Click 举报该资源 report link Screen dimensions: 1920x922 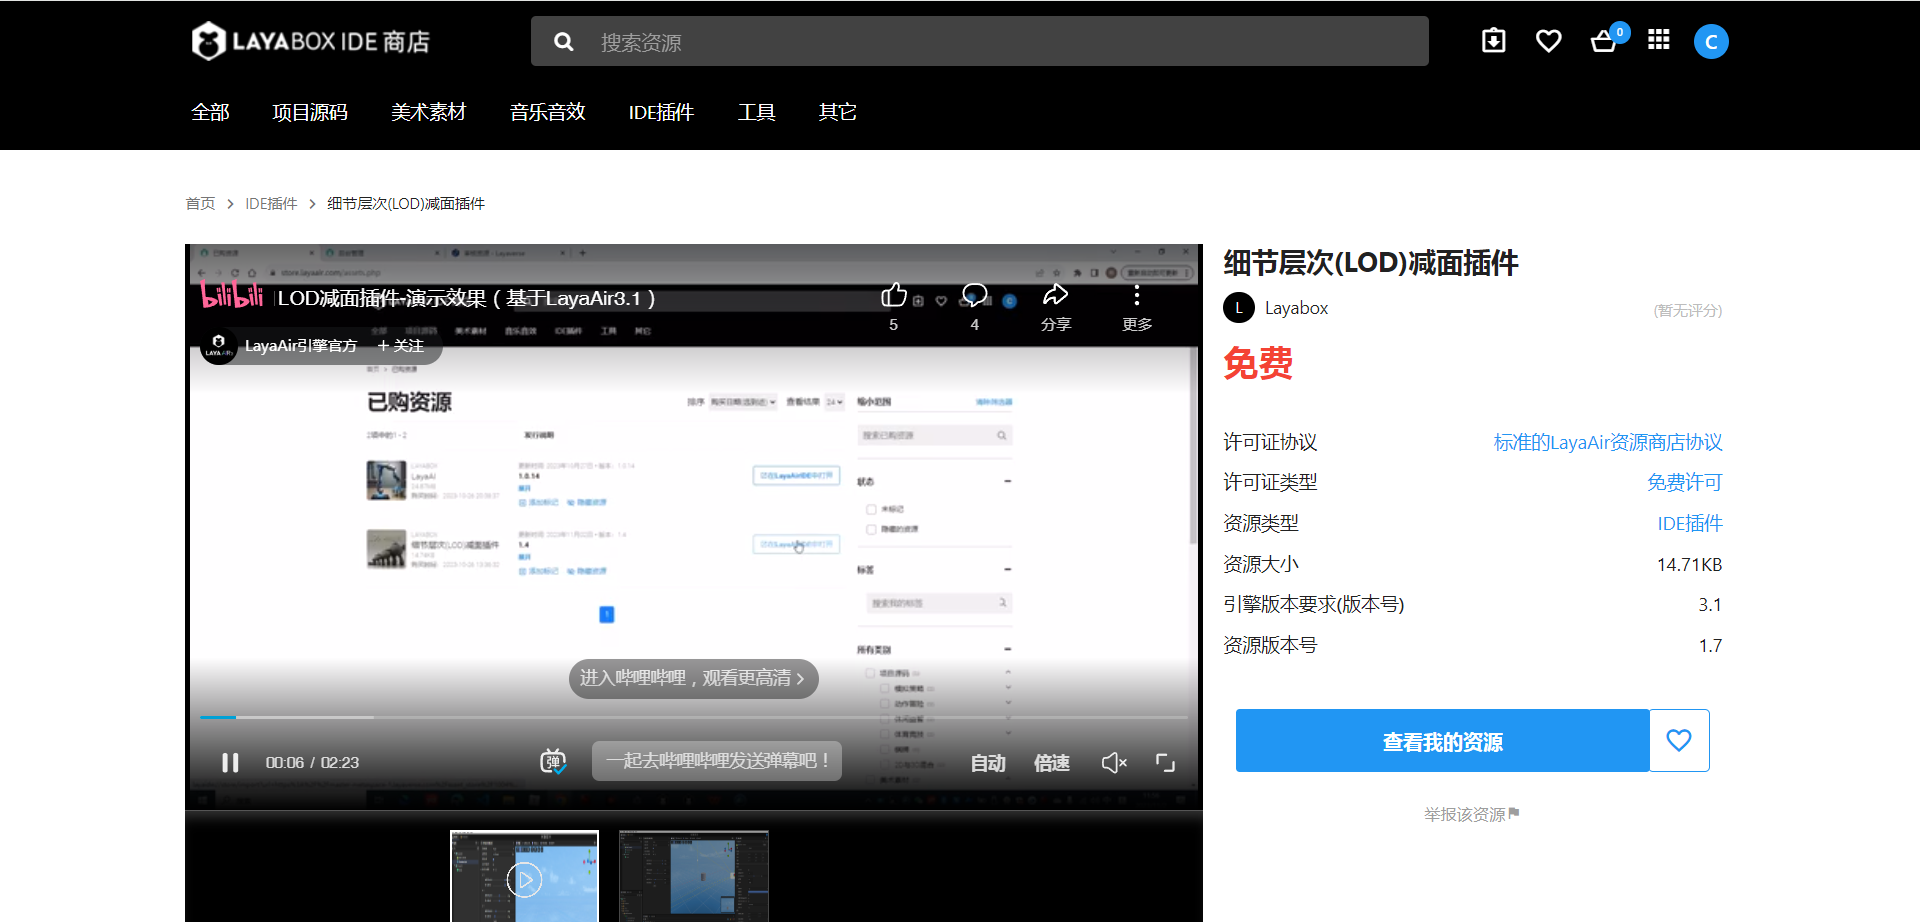pos(1465,814)
